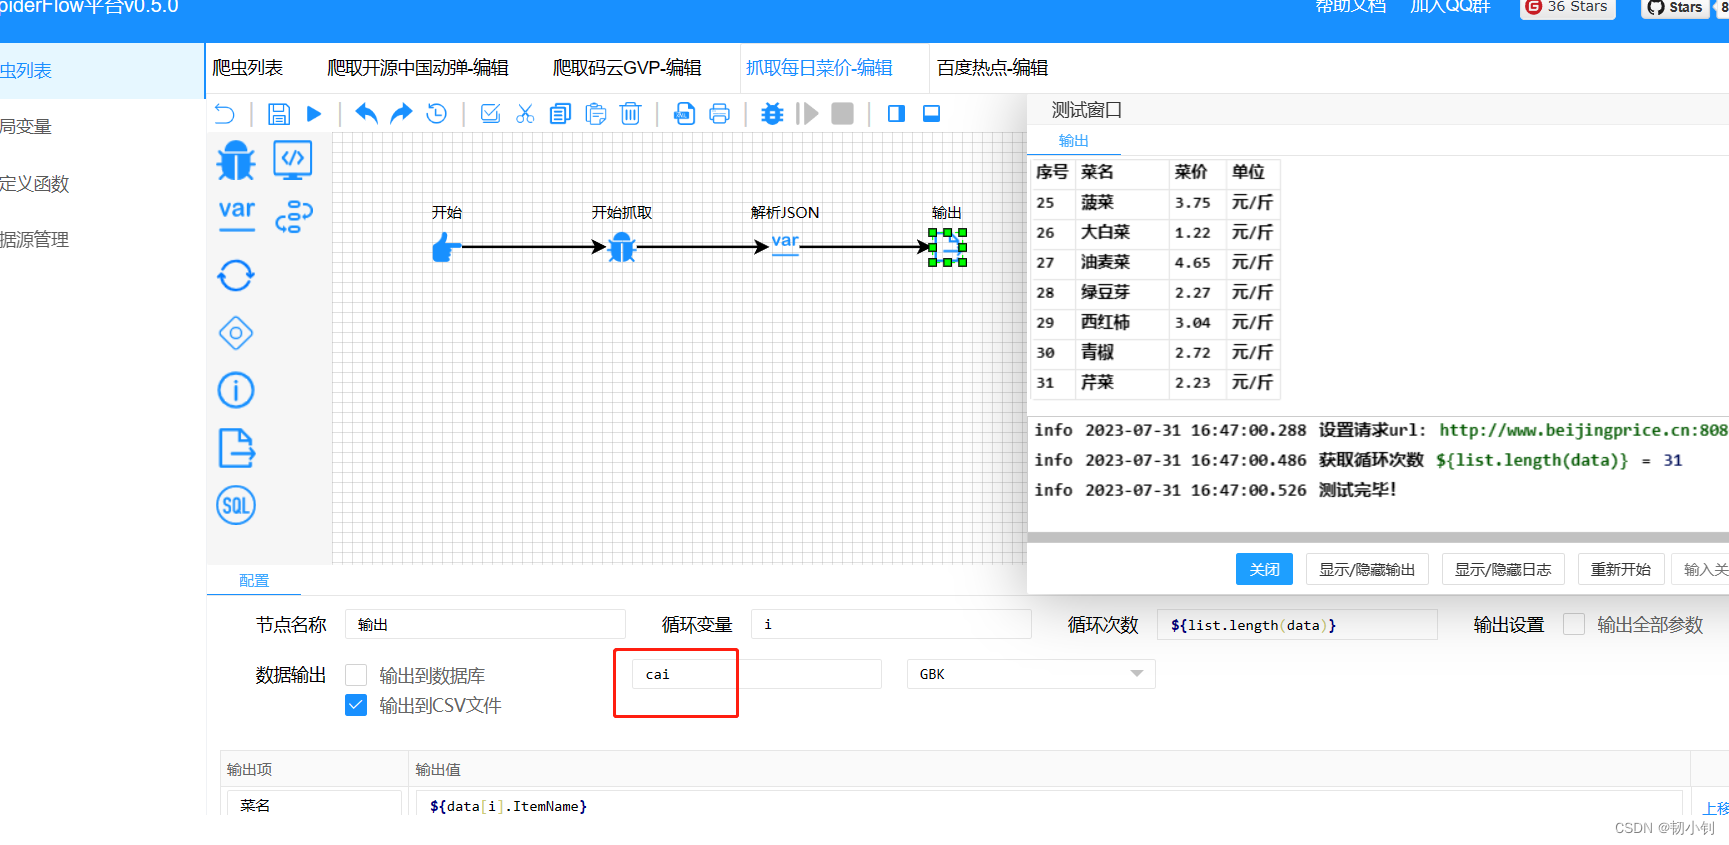Click the 配置 tab below the canvas

[254, 581]
